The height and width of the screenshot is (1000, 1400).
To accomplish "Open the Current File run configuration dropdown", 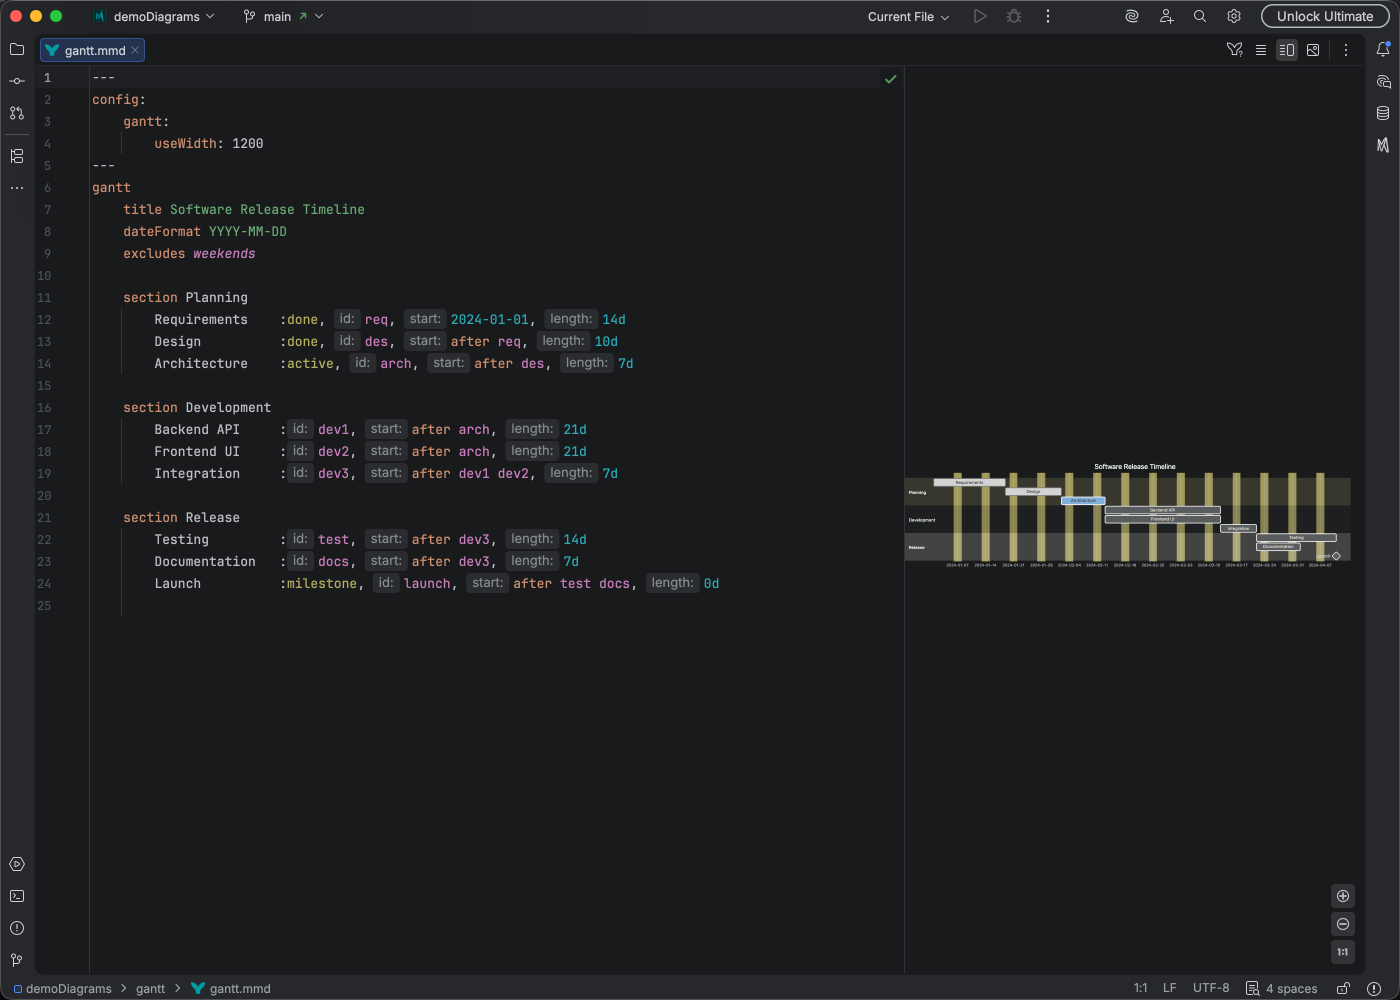I will coord(906,16).
